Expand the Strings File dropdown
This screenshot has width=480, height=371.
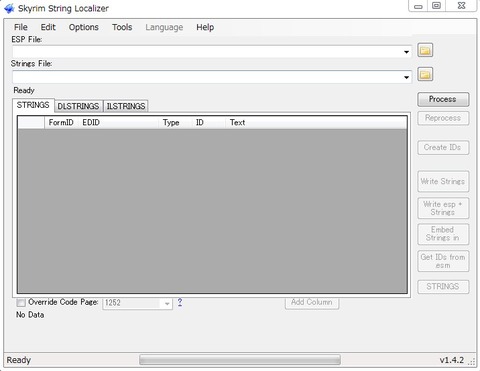click(406, 77)
